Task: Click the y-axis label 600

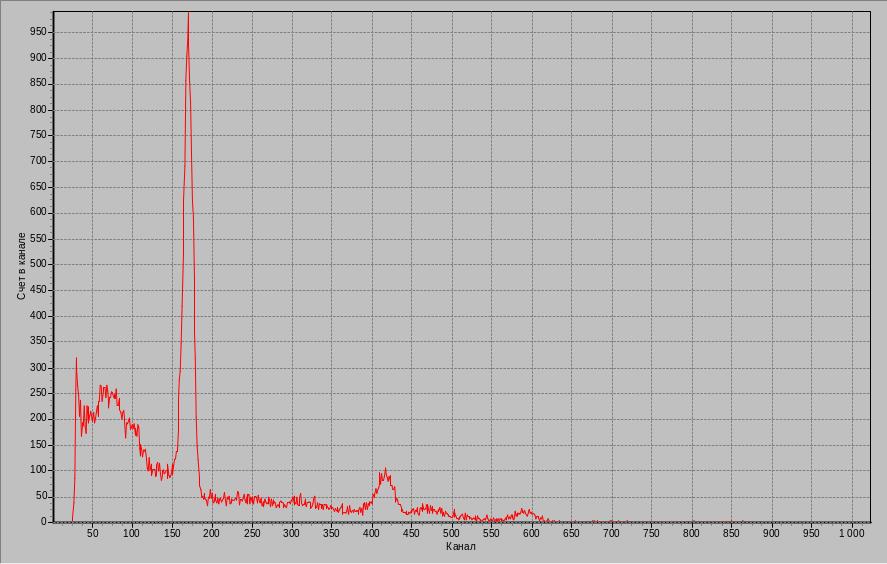Action: [38, 213]
